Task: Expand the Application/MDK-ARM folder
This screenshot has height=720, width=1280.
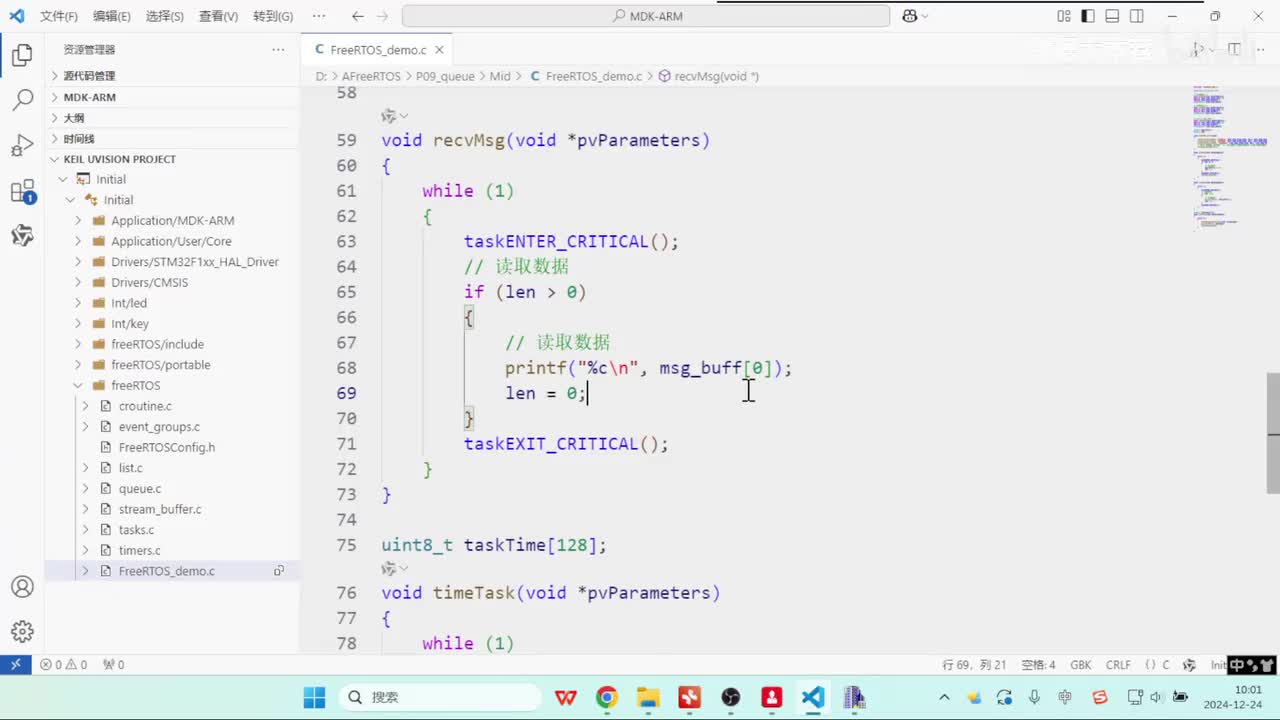Action: tap(172, 220)
